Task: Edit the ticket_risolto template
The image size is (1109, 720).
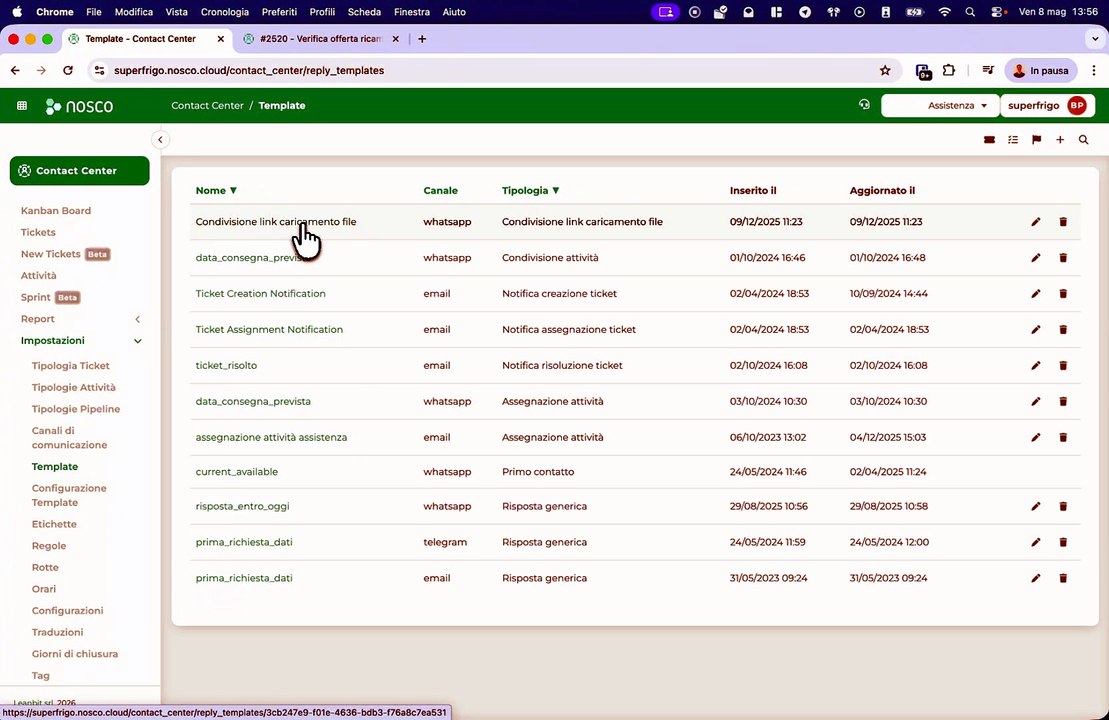Action: point(1035,366)
